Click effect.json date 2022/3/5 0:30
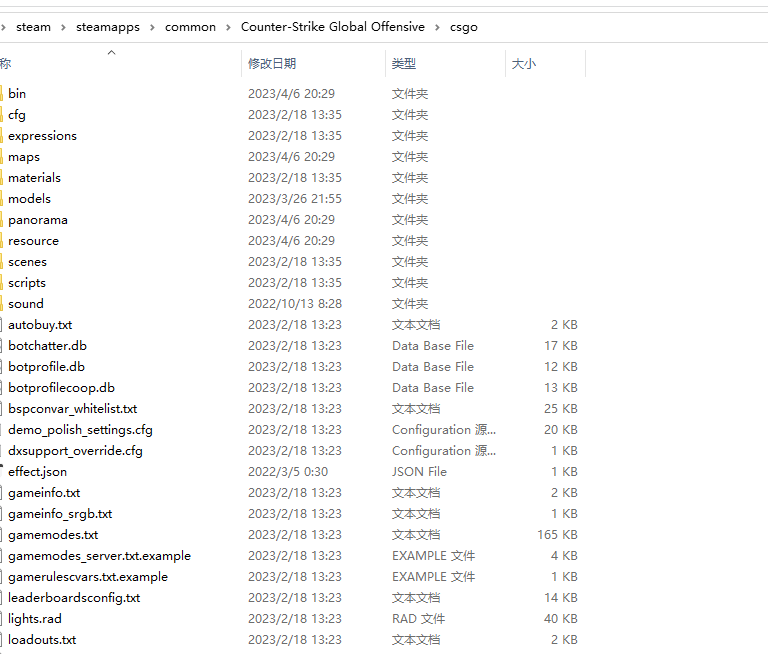 288,472
